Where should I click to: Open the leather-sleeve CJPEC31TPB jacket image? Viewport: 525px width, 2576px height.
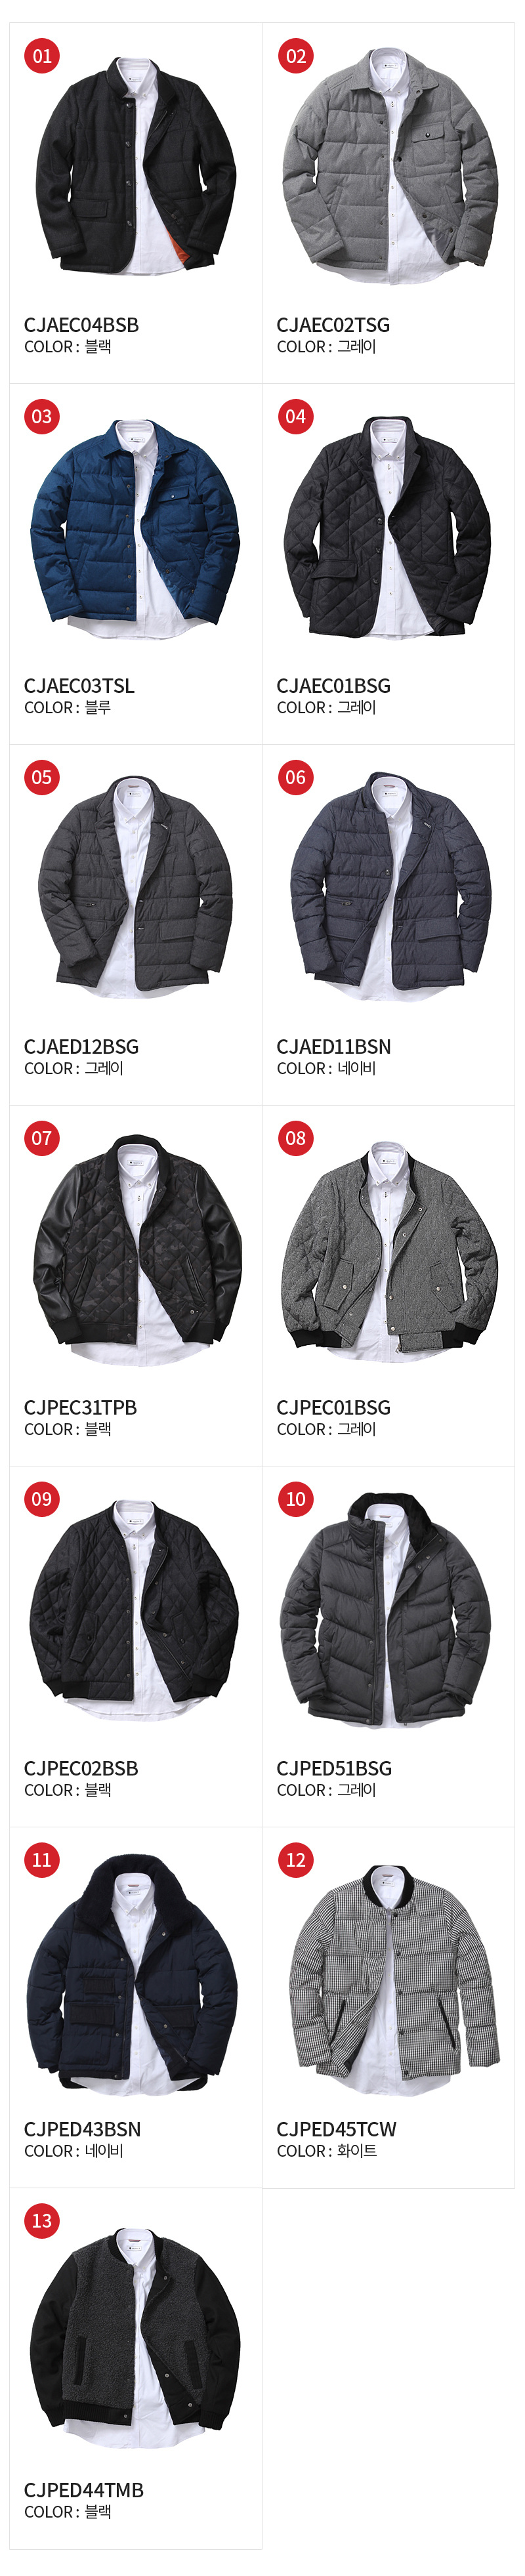pyautogui.click(x=136, y=1250)
